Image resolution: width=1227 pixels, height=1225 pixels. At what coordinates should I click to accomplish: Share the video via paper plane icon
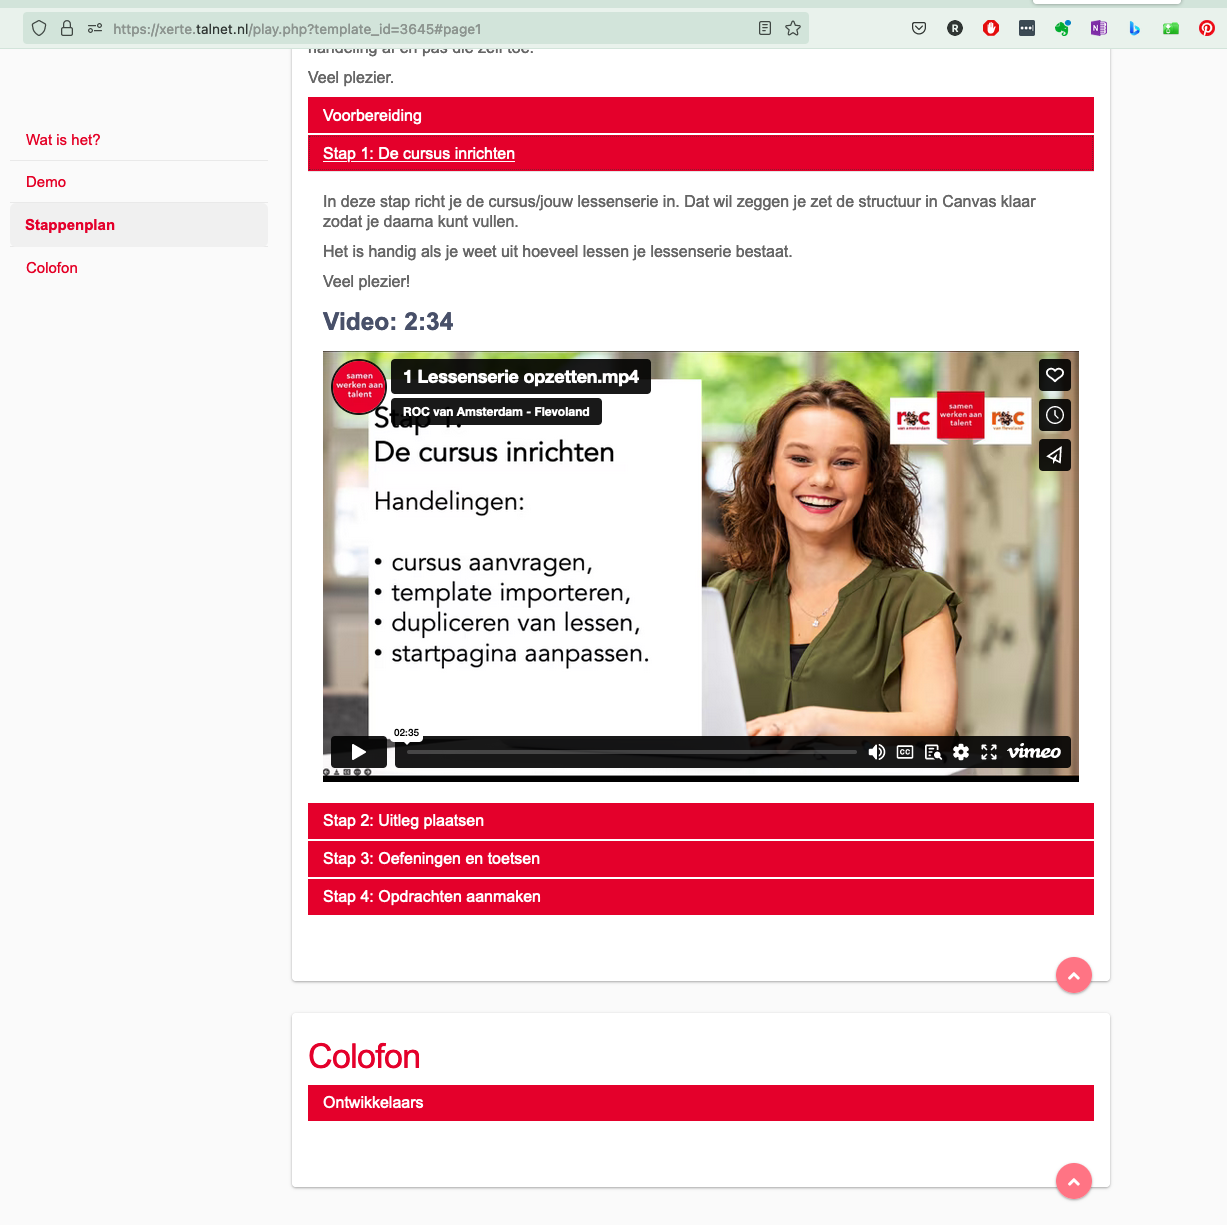coord(1055,455)
